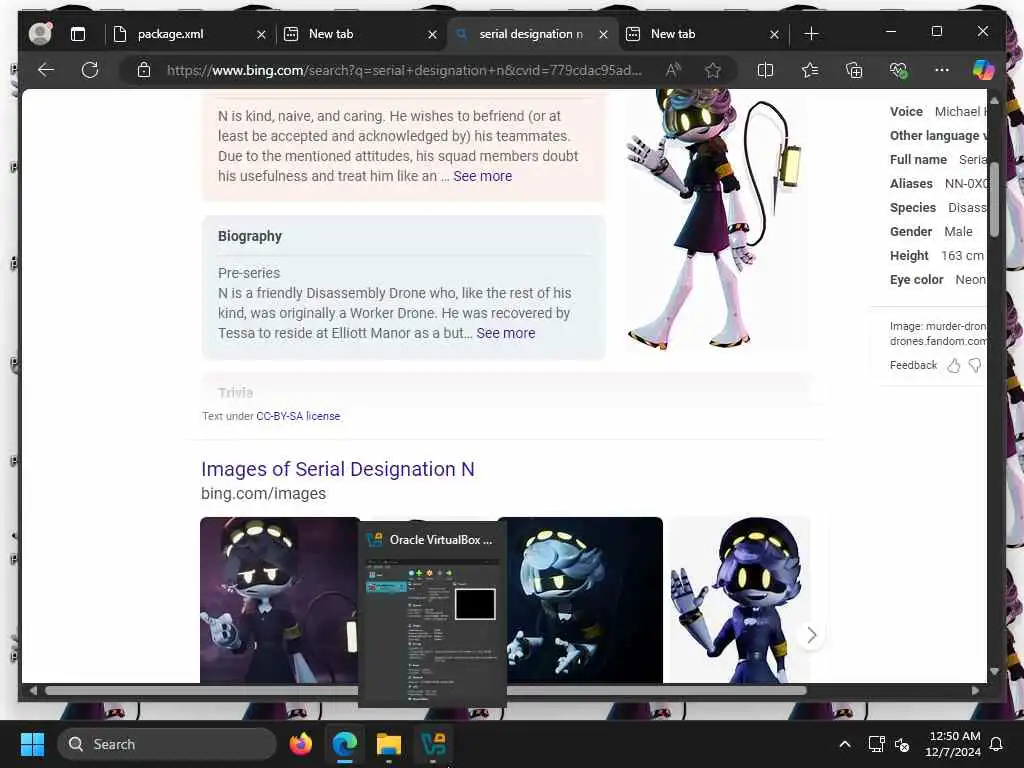The height and width of the screenshot is (768, 1024).
Task: Select VirtualBox on the taskbar
Action: pos(432,744)
